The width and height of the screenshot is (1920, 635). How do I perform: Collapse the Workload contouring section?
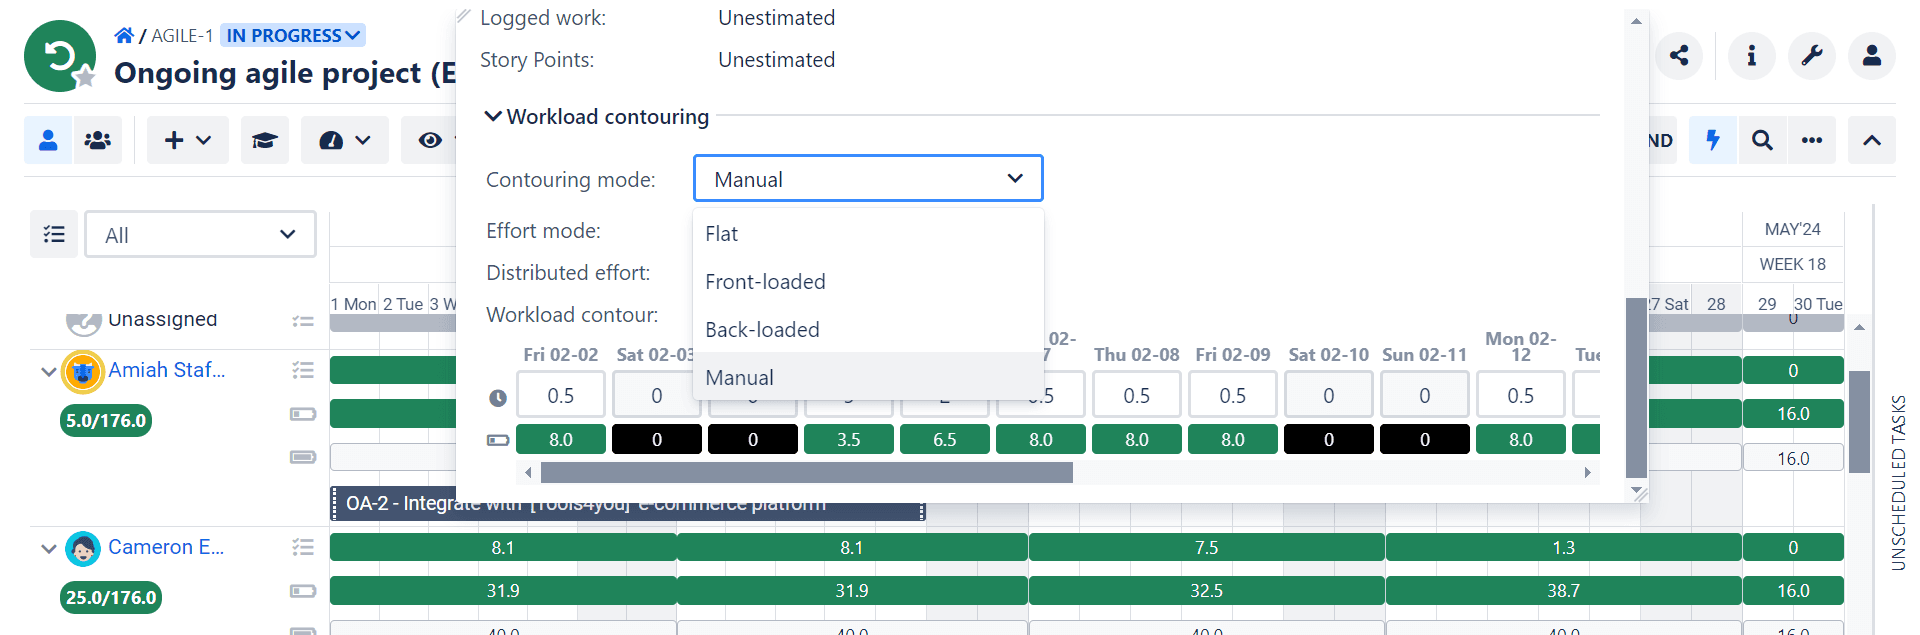pyautogui.click(x=493, y=116)
